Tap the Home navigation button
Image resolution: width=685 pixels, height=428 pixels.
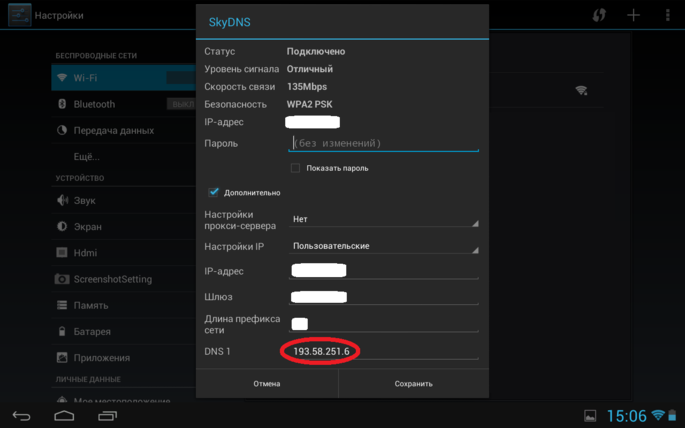(64, 416)
